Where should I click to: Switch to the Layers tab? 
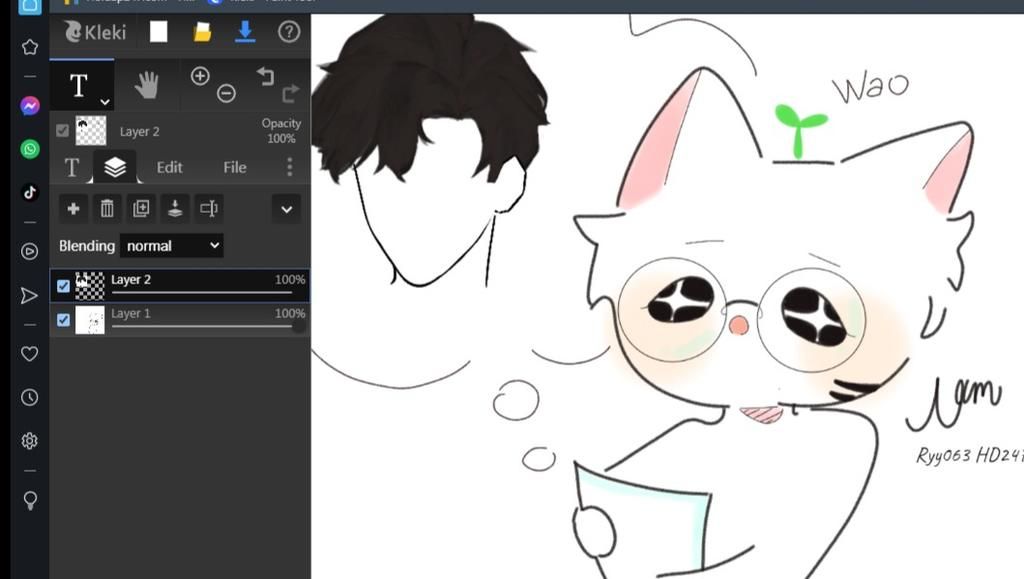115,167
